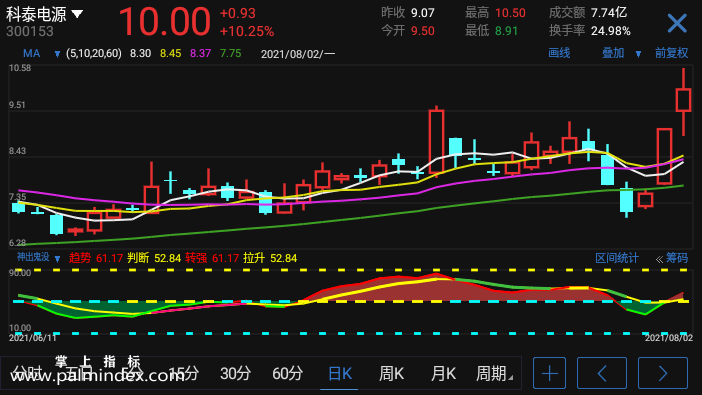Screen dimensions: 702x395
Task: Go to next candle with right arrow
Action: click(x=663, y=373)
